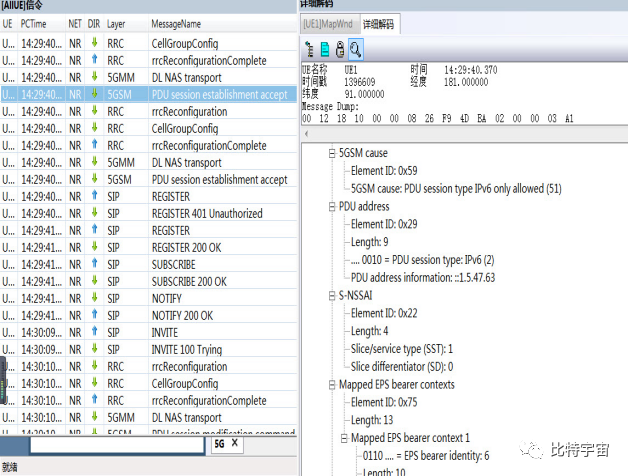Collapse the Mapped EPS bearer contexts node

332,385
